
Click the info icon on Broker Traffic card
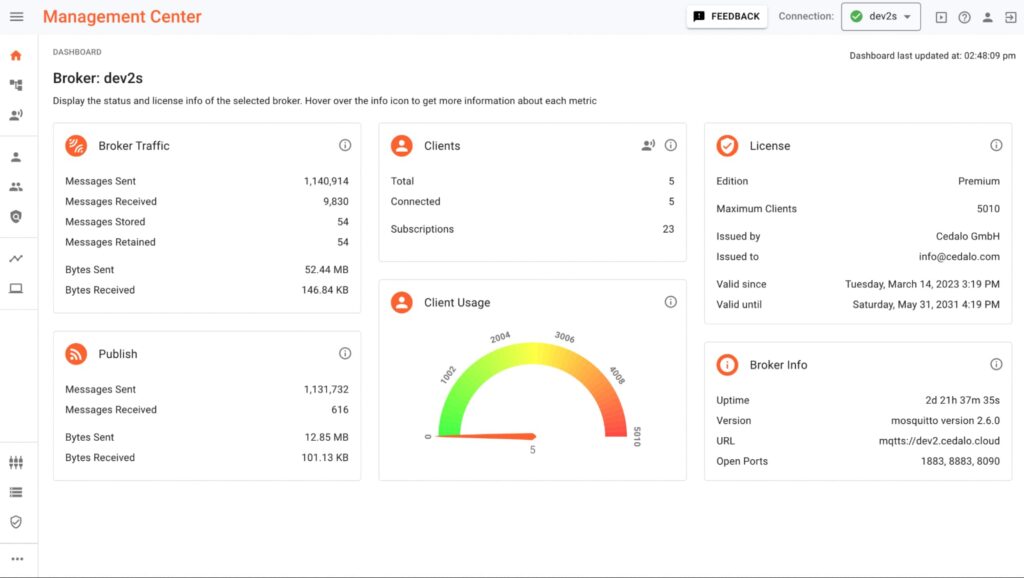tap(345, 146)
